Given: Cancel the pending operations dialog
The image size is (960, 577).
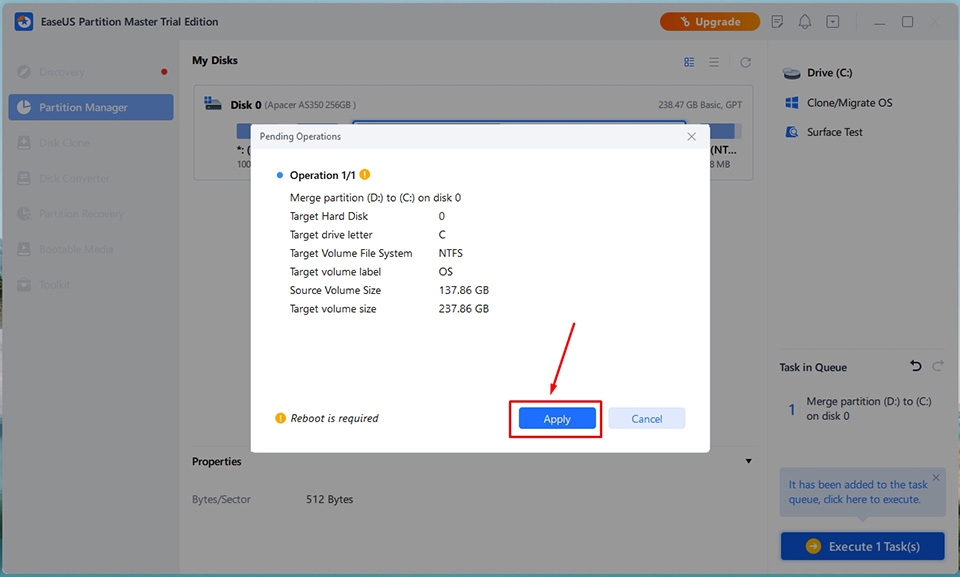Looking at the screenshot, I should (647, 419).
